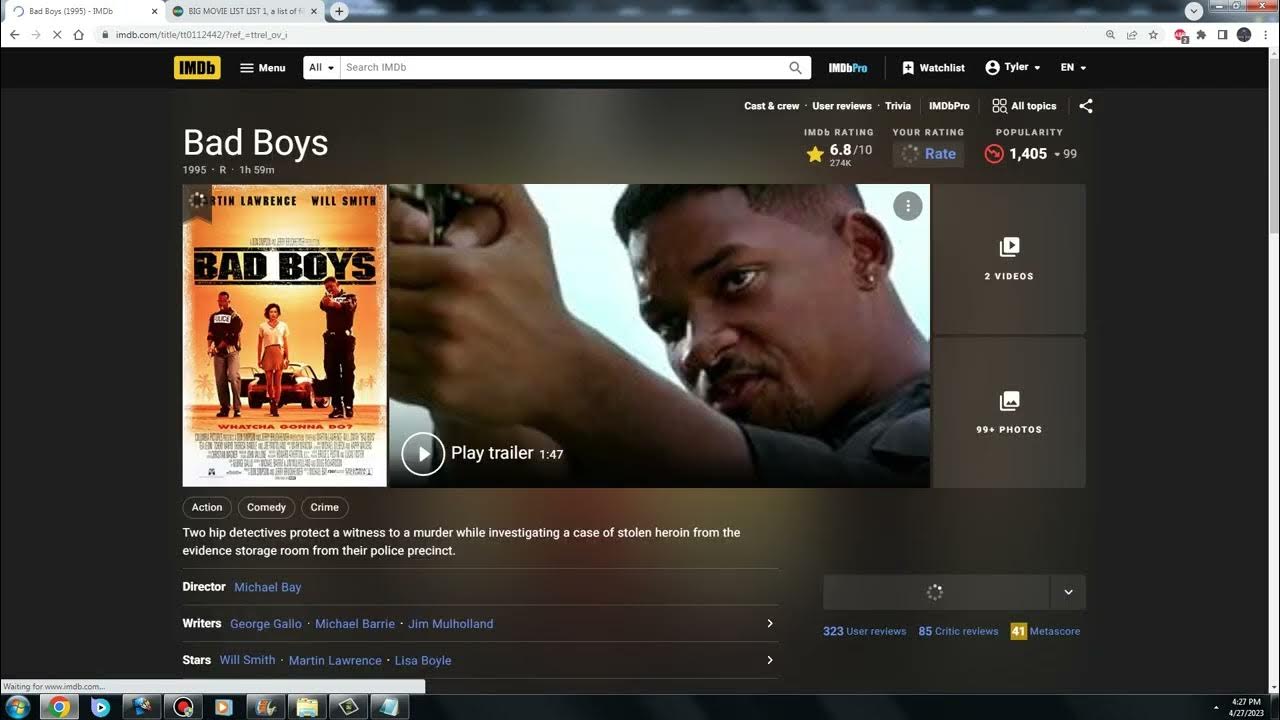Open the Bad Boys poster thumbnail
The image size is (1280, 720).
click(284, 335)
